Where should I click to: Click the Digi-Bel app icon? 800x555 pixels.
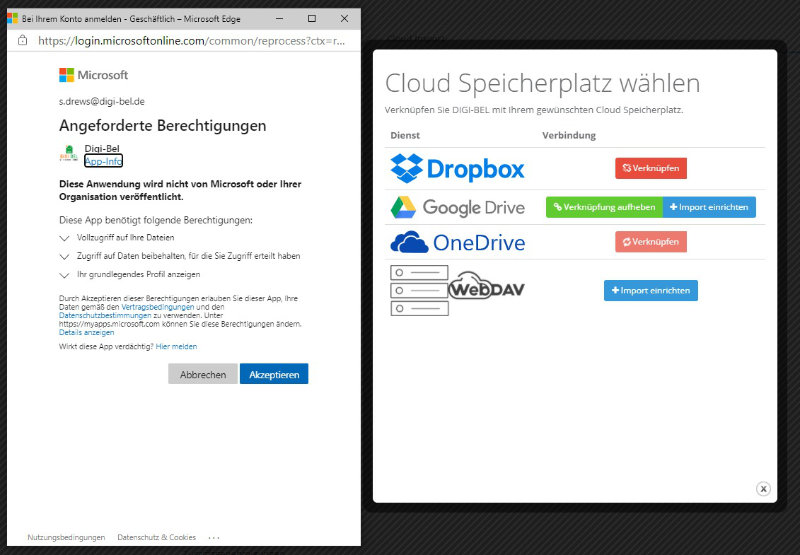click(69, 155)
